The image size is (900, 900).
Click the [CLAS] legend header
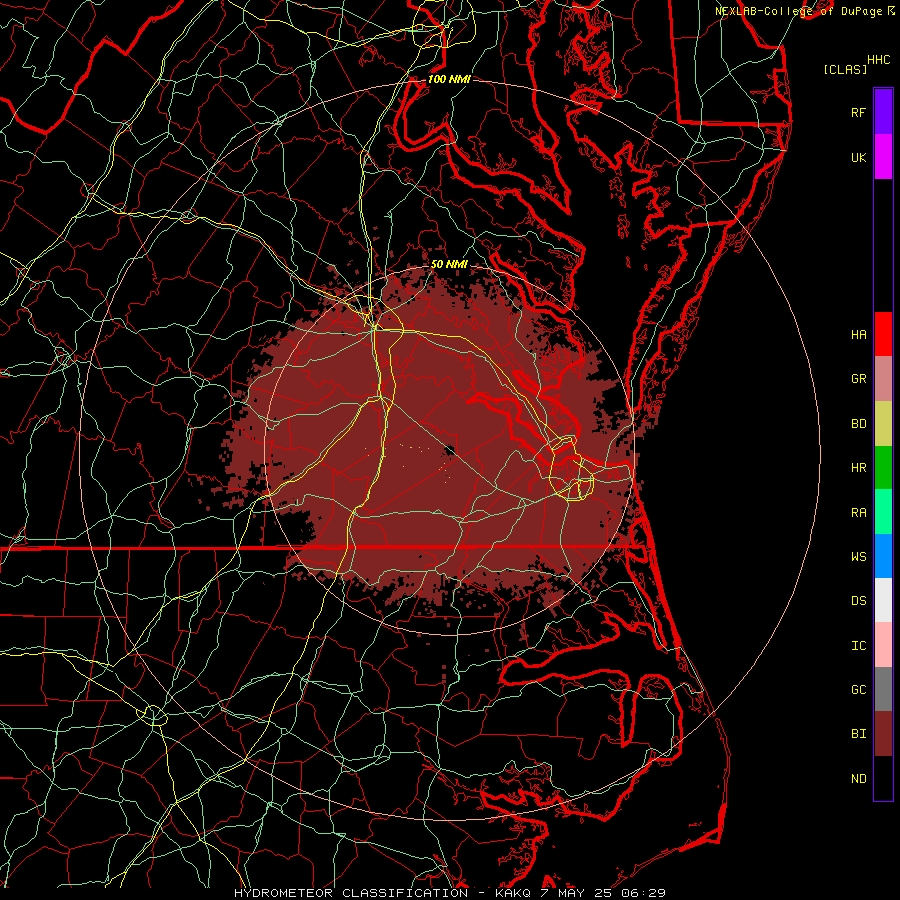click(845, 69)
